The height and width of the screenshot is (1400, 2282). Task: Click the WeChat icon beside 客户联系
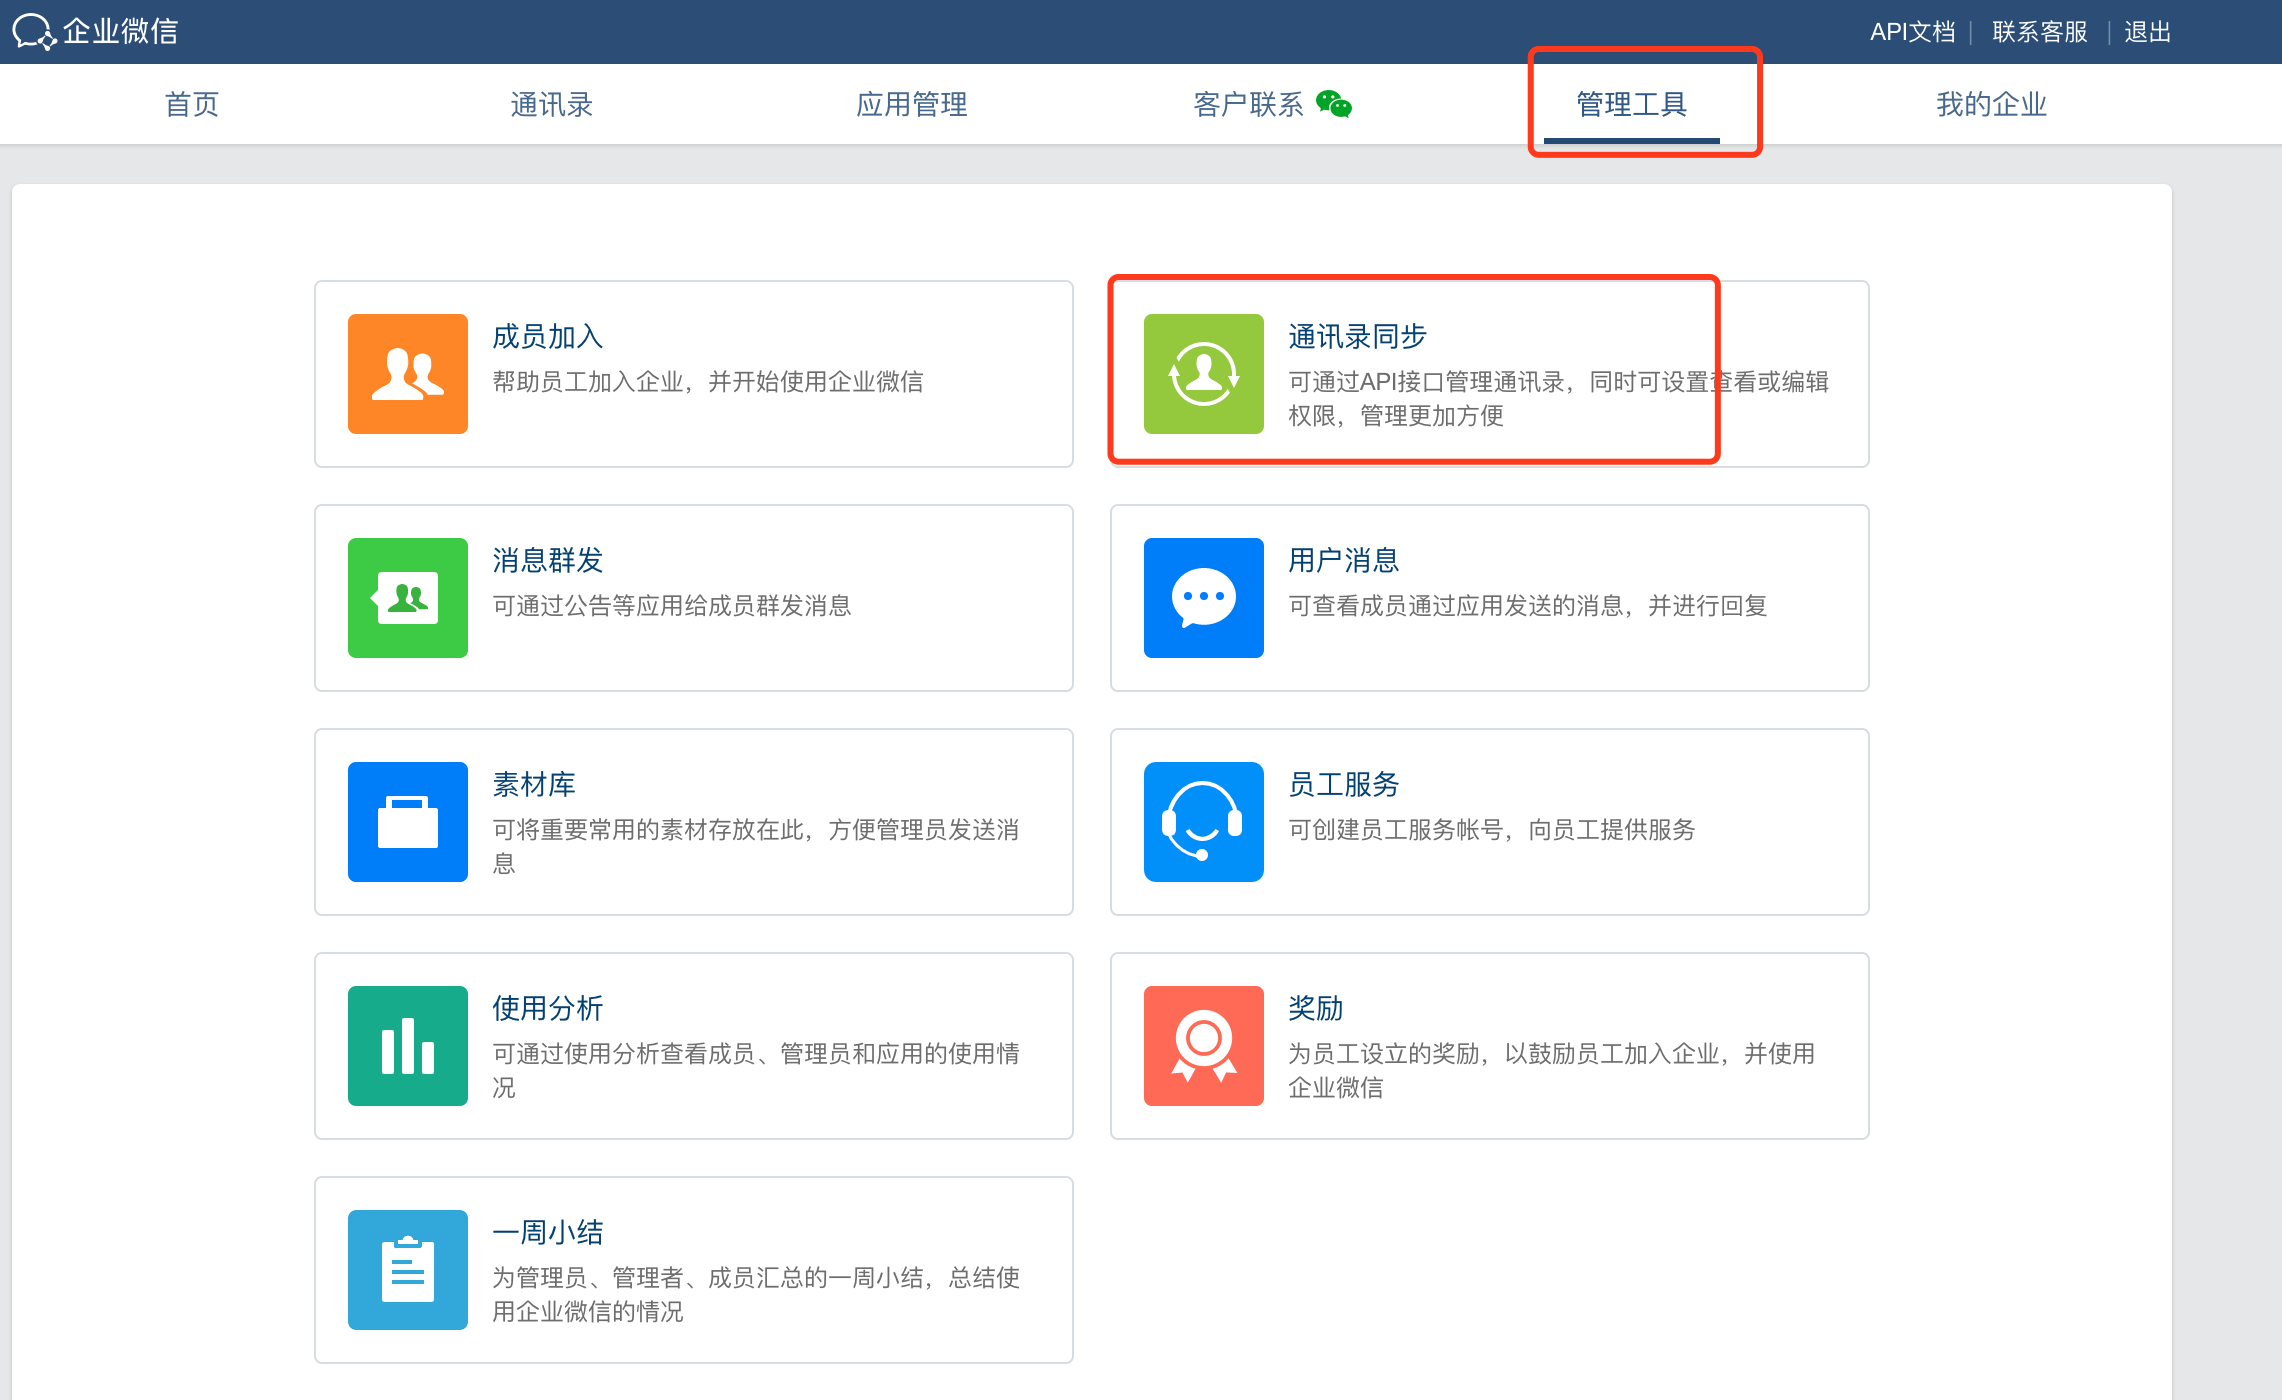click(x=1334, y=104)
